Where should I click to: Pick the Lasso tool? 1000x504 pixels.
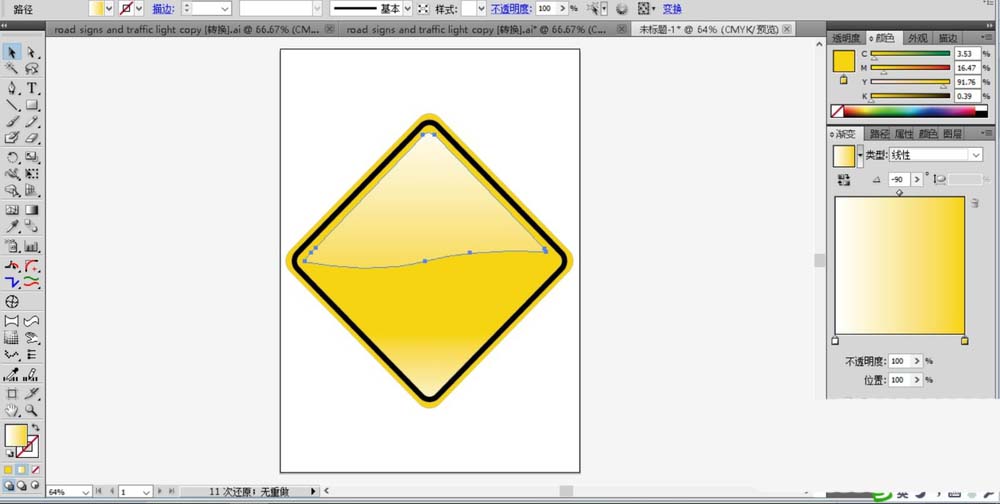(x=31, y=69)
